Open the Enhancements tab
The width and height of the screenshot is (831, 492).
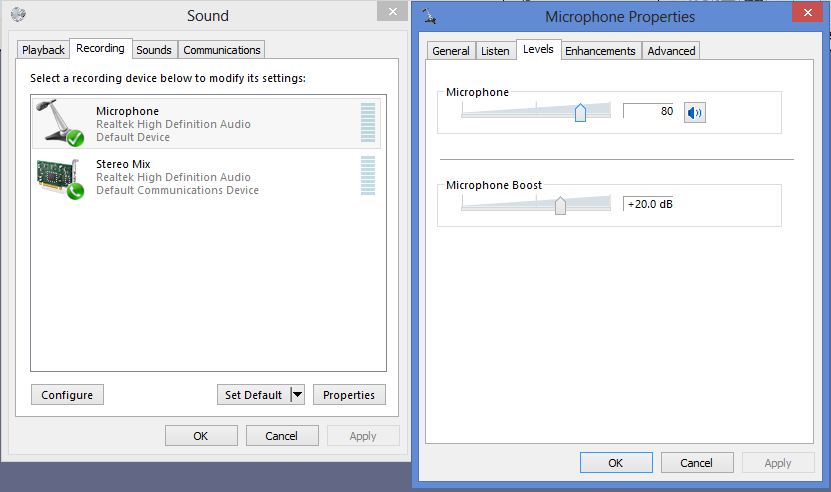600,51
